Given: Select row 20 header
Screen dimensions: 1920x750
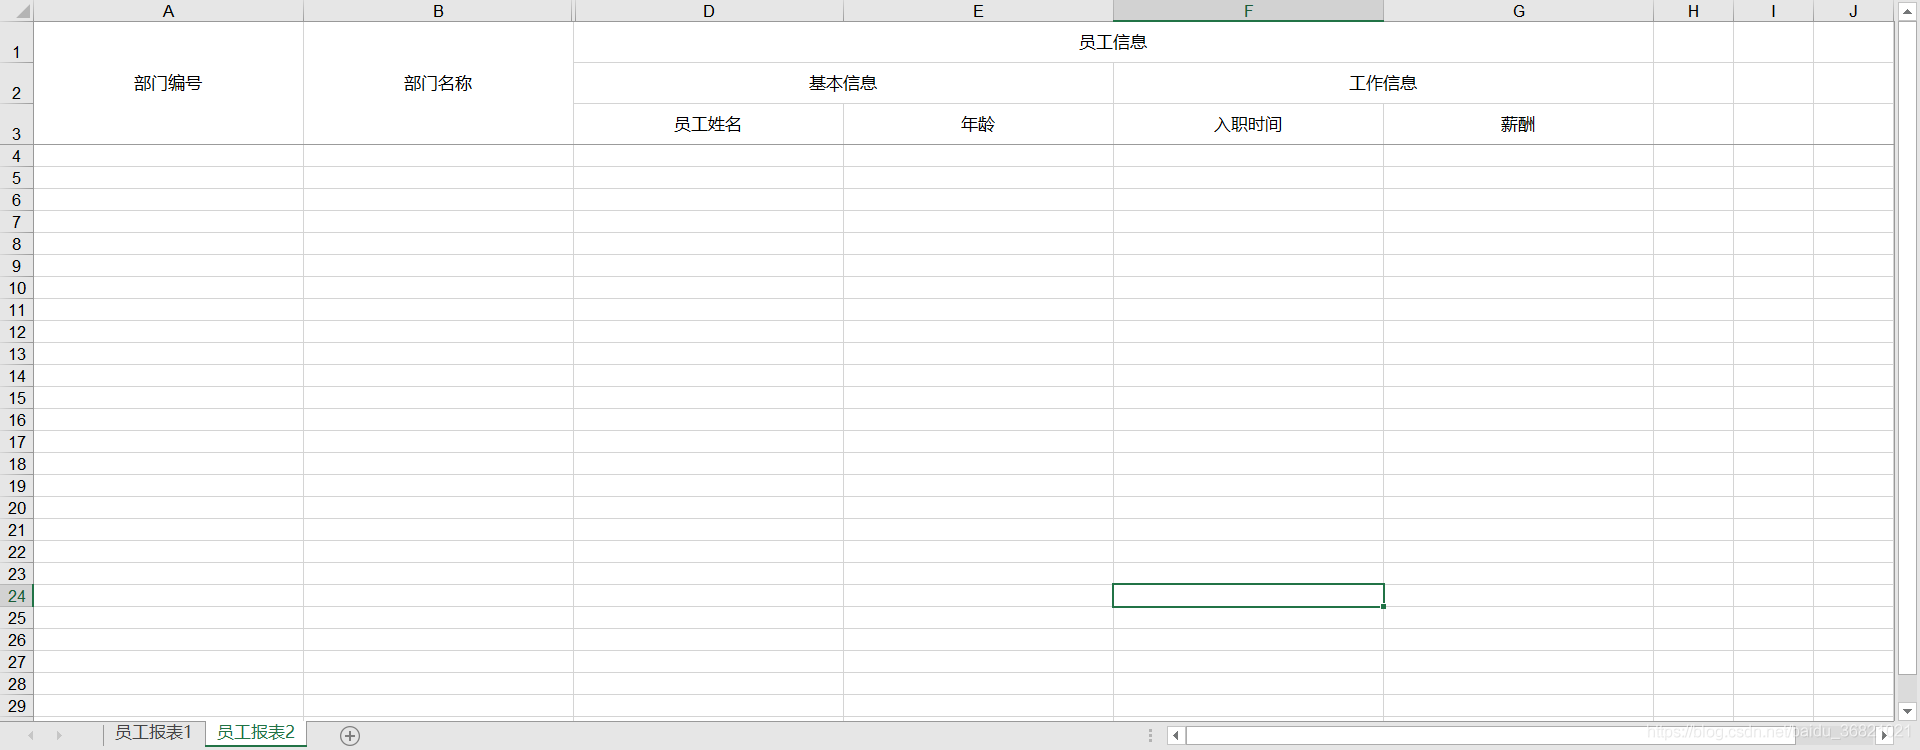Looking at the screenshot, I should [16, 508].
